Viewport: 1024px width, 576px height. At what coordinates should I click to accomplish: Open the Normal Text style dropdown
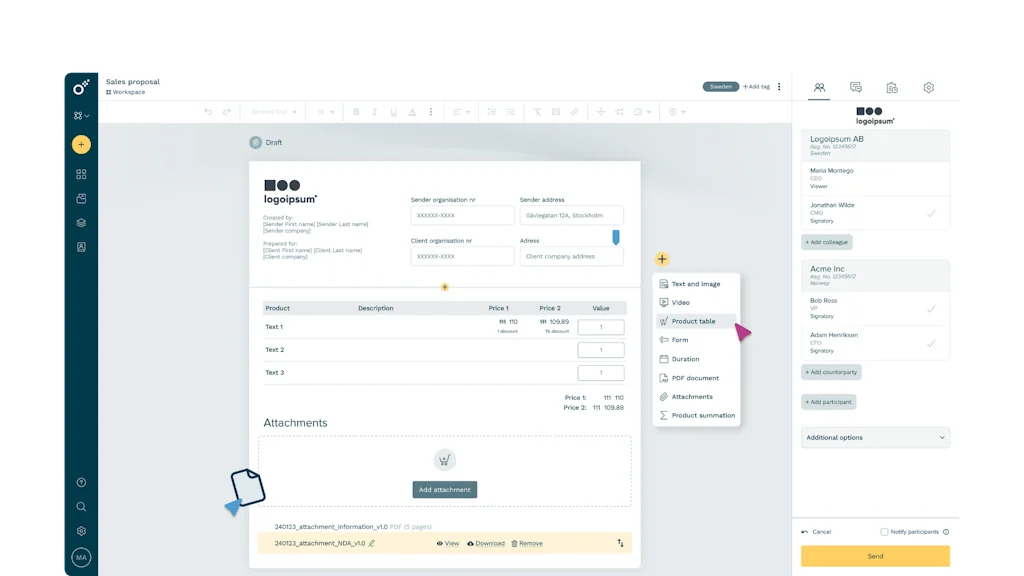point(272,111)
